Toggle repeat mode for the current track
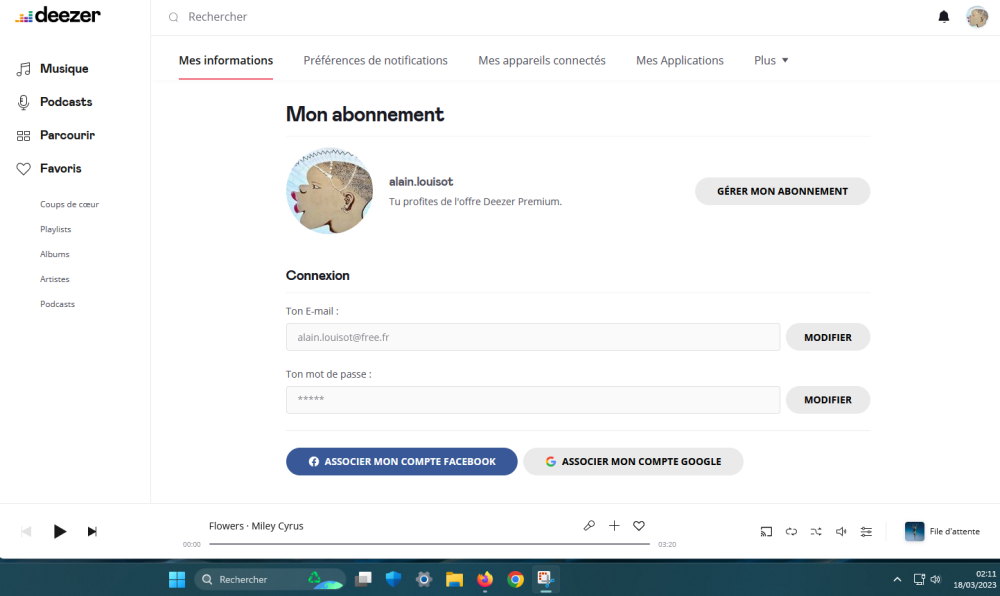The height and width of the screenshot is (596, 1000). click(791, 531)
